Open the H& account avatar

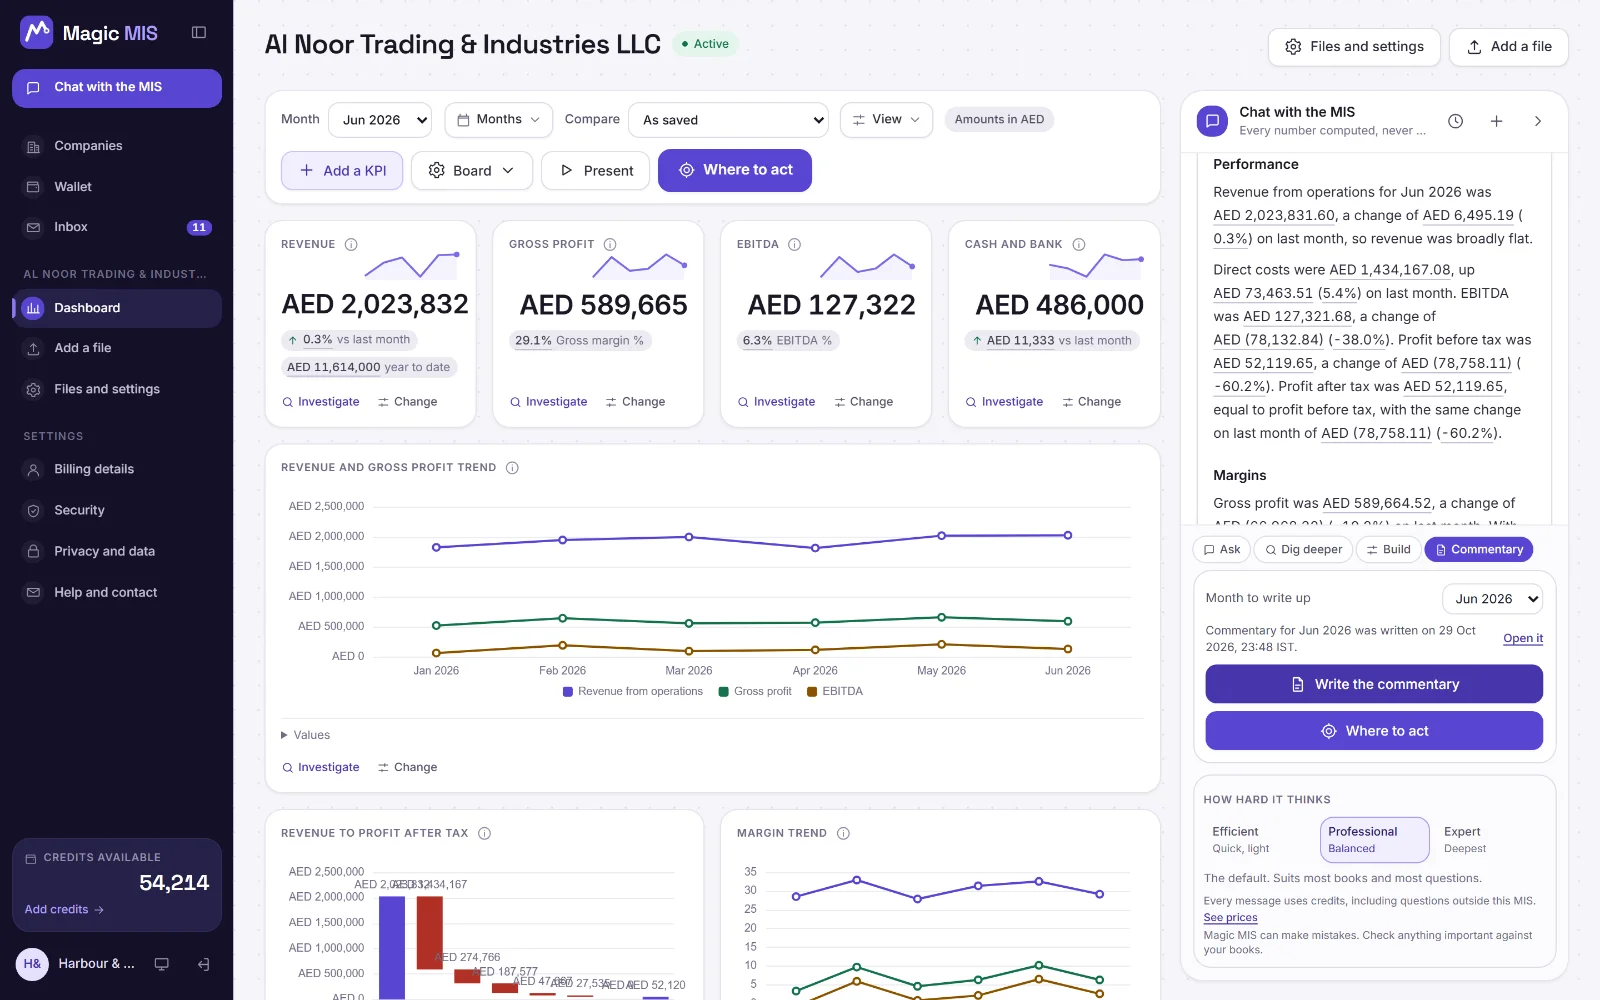32,964
